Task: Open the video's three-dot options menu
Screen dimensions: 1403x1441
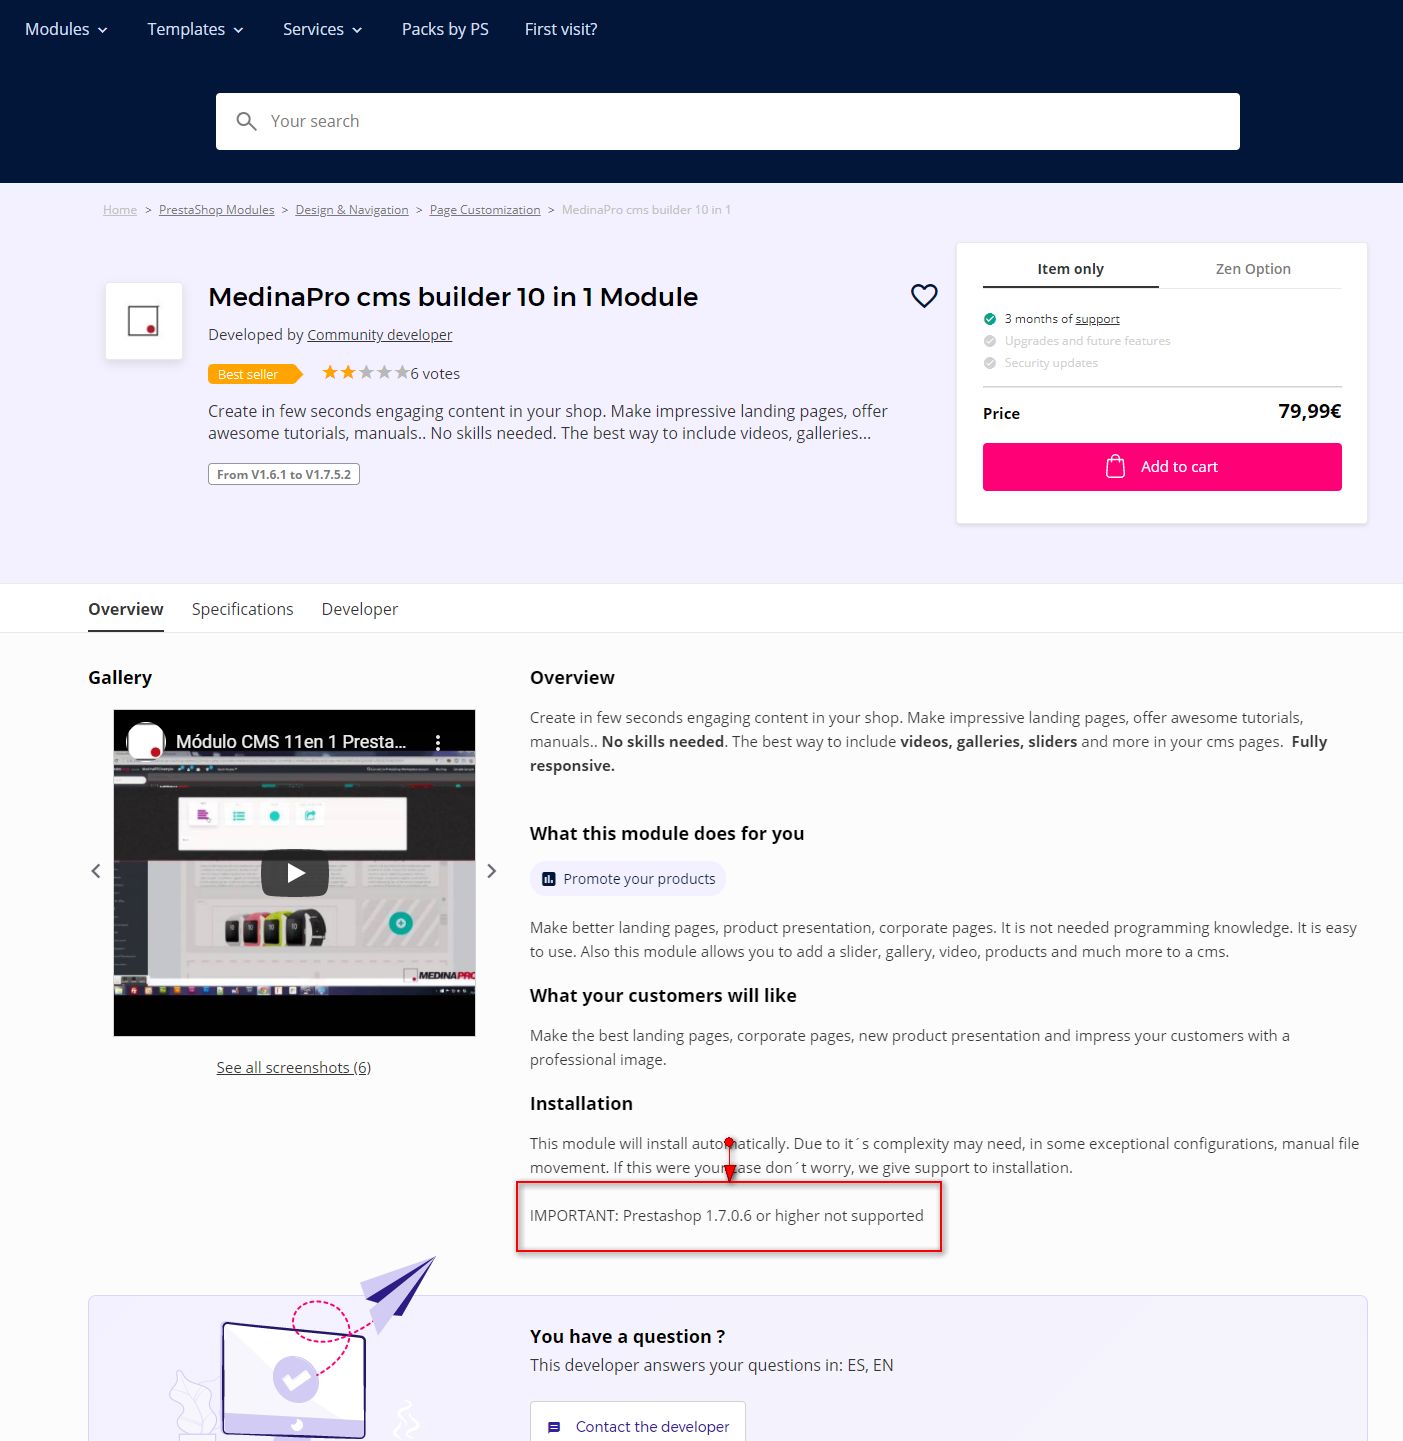Action: pyautogui.click(x=438, y=742)
